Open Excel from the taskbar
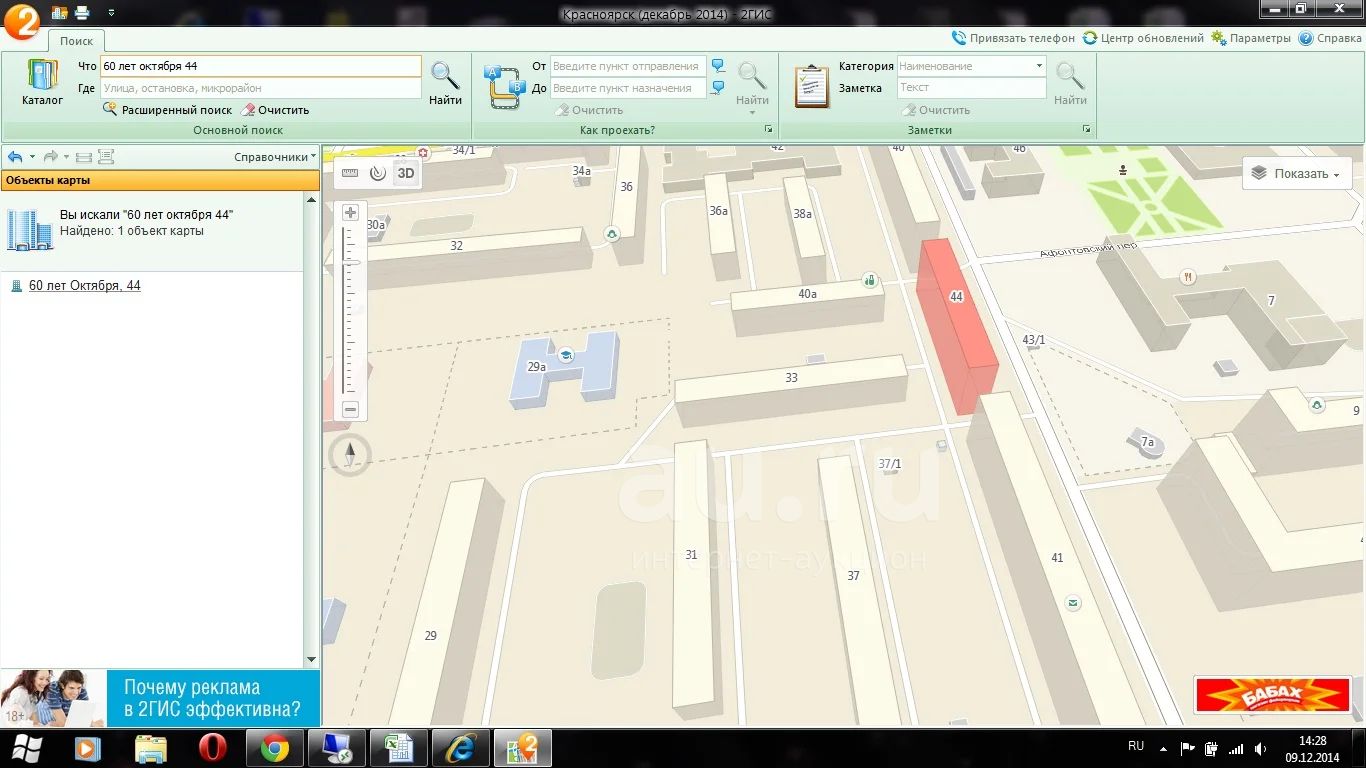The image size is (1366, 768). click(x=399, y=748)
